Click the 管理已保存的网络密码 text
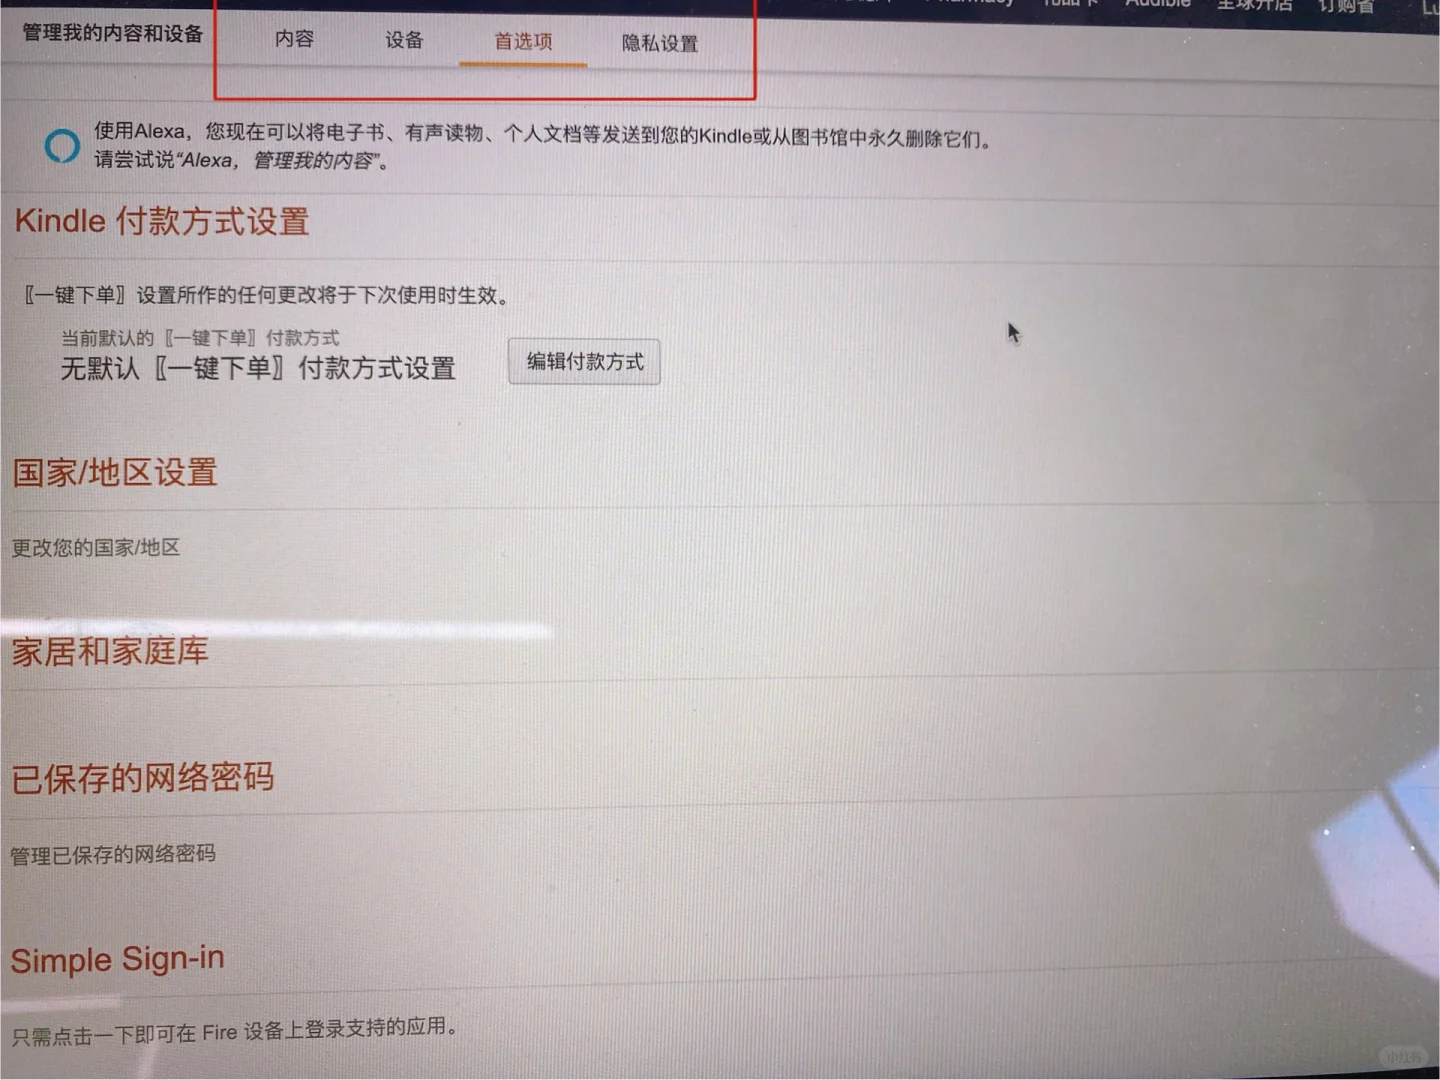Image resolution: width=1440 pixels, height=1080 pixels. tap(113, 854)
